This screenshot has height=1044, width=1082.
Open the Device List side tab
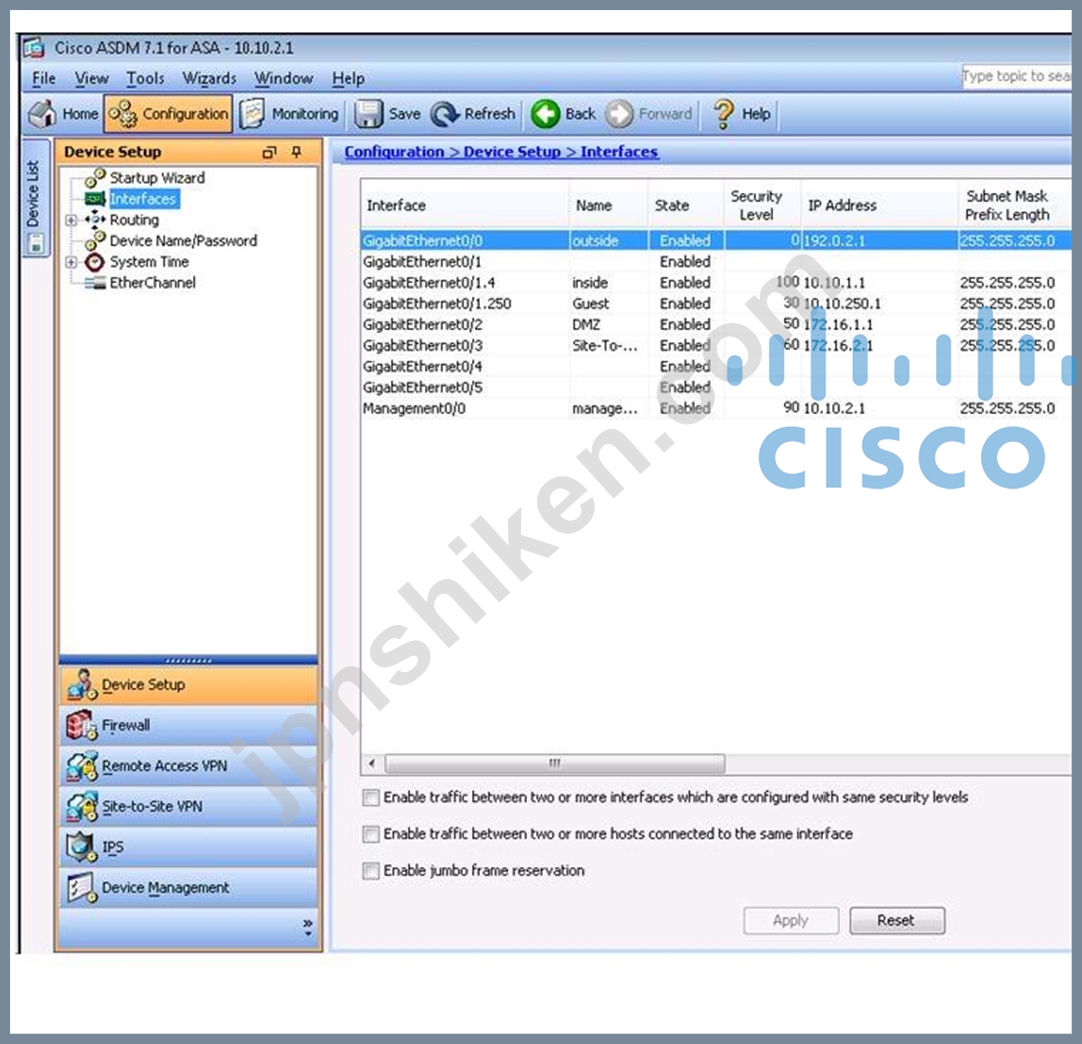(35, 197)
